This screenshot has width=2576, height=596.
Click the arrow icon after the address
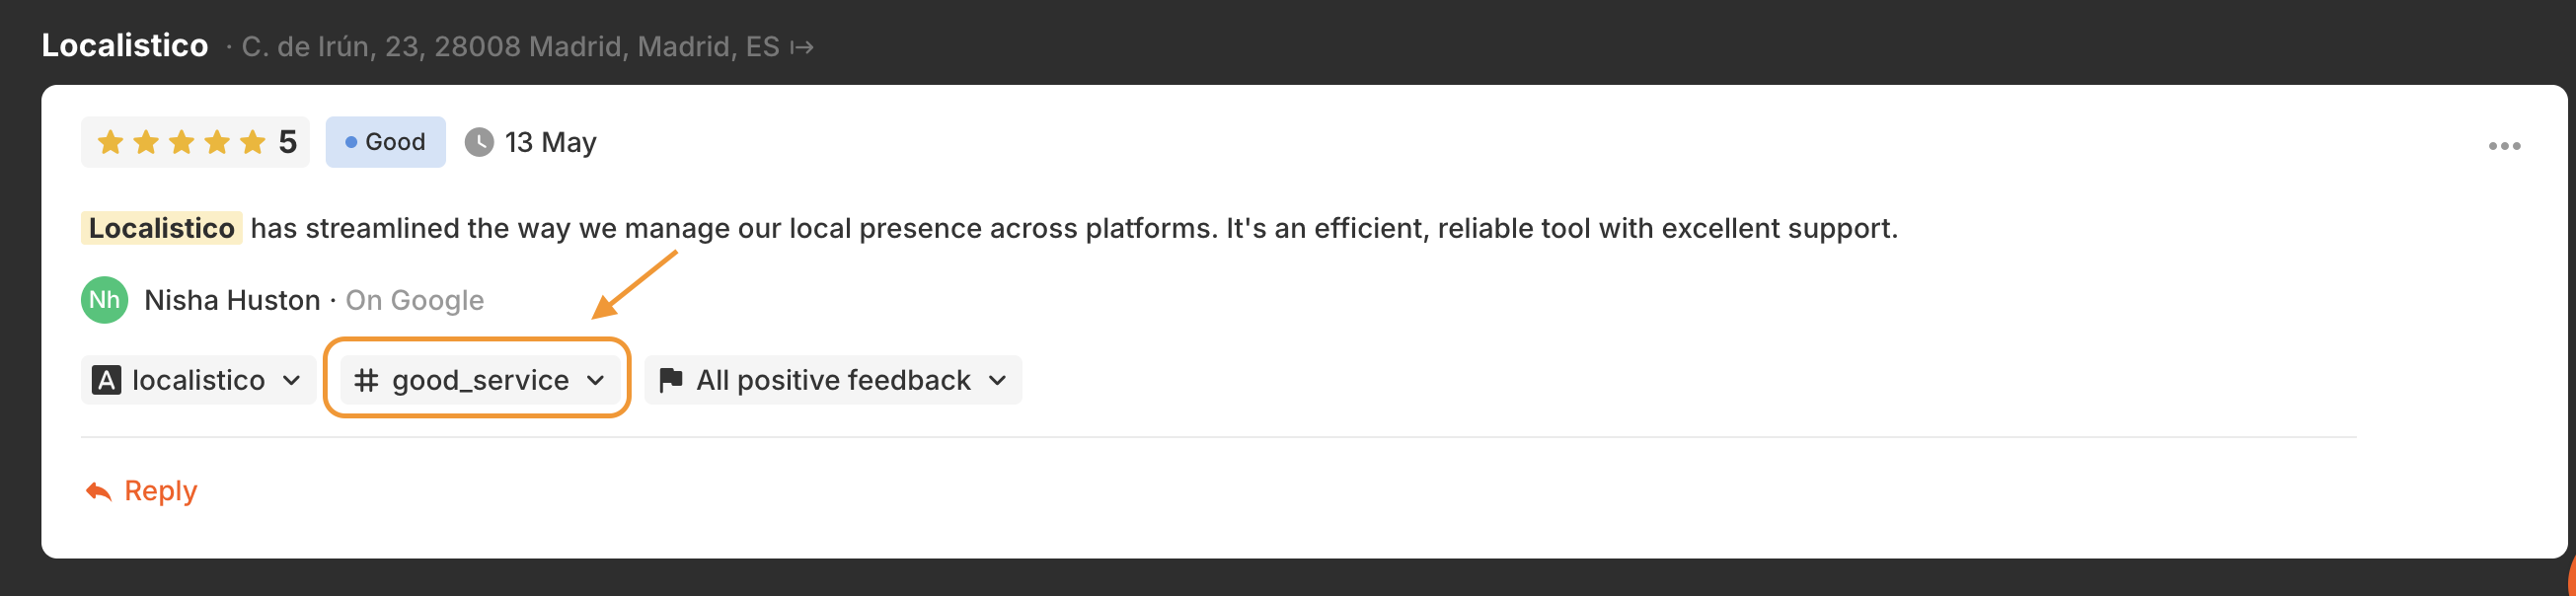coord(802,47)
